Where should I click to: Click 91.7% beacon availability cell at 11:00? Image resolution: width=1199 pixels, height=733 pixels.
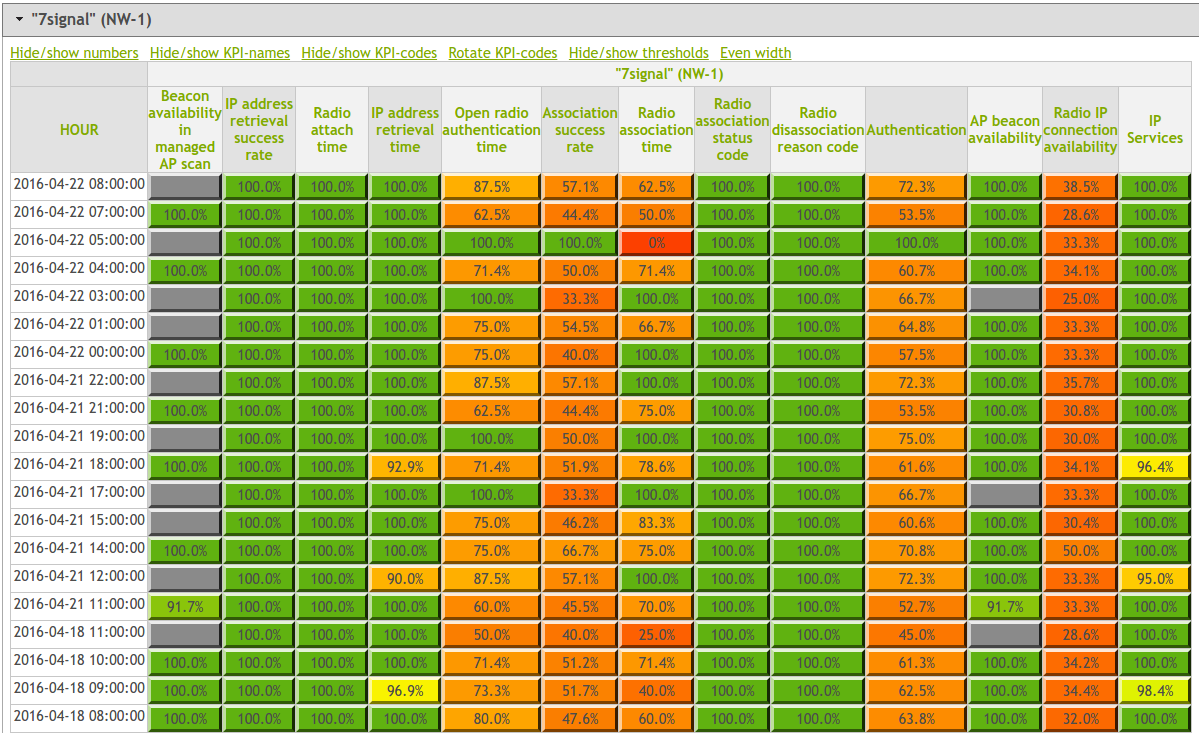click(184, 607)
